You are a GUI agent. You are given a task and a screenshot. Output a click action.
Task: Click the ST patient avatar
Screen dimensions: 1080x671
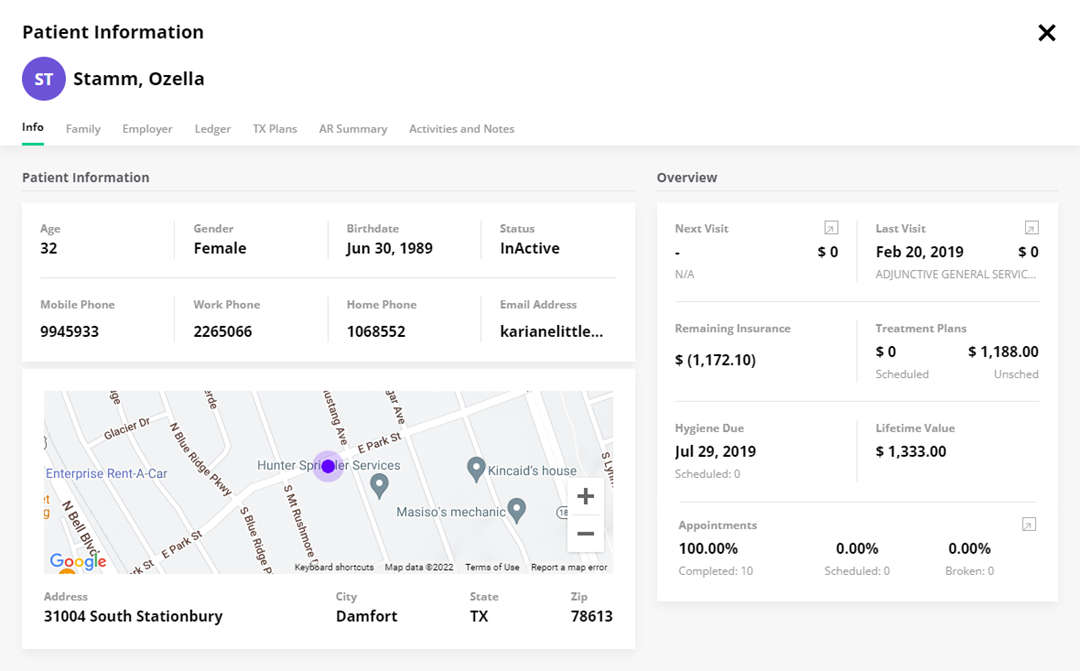[x=44, y=79]
